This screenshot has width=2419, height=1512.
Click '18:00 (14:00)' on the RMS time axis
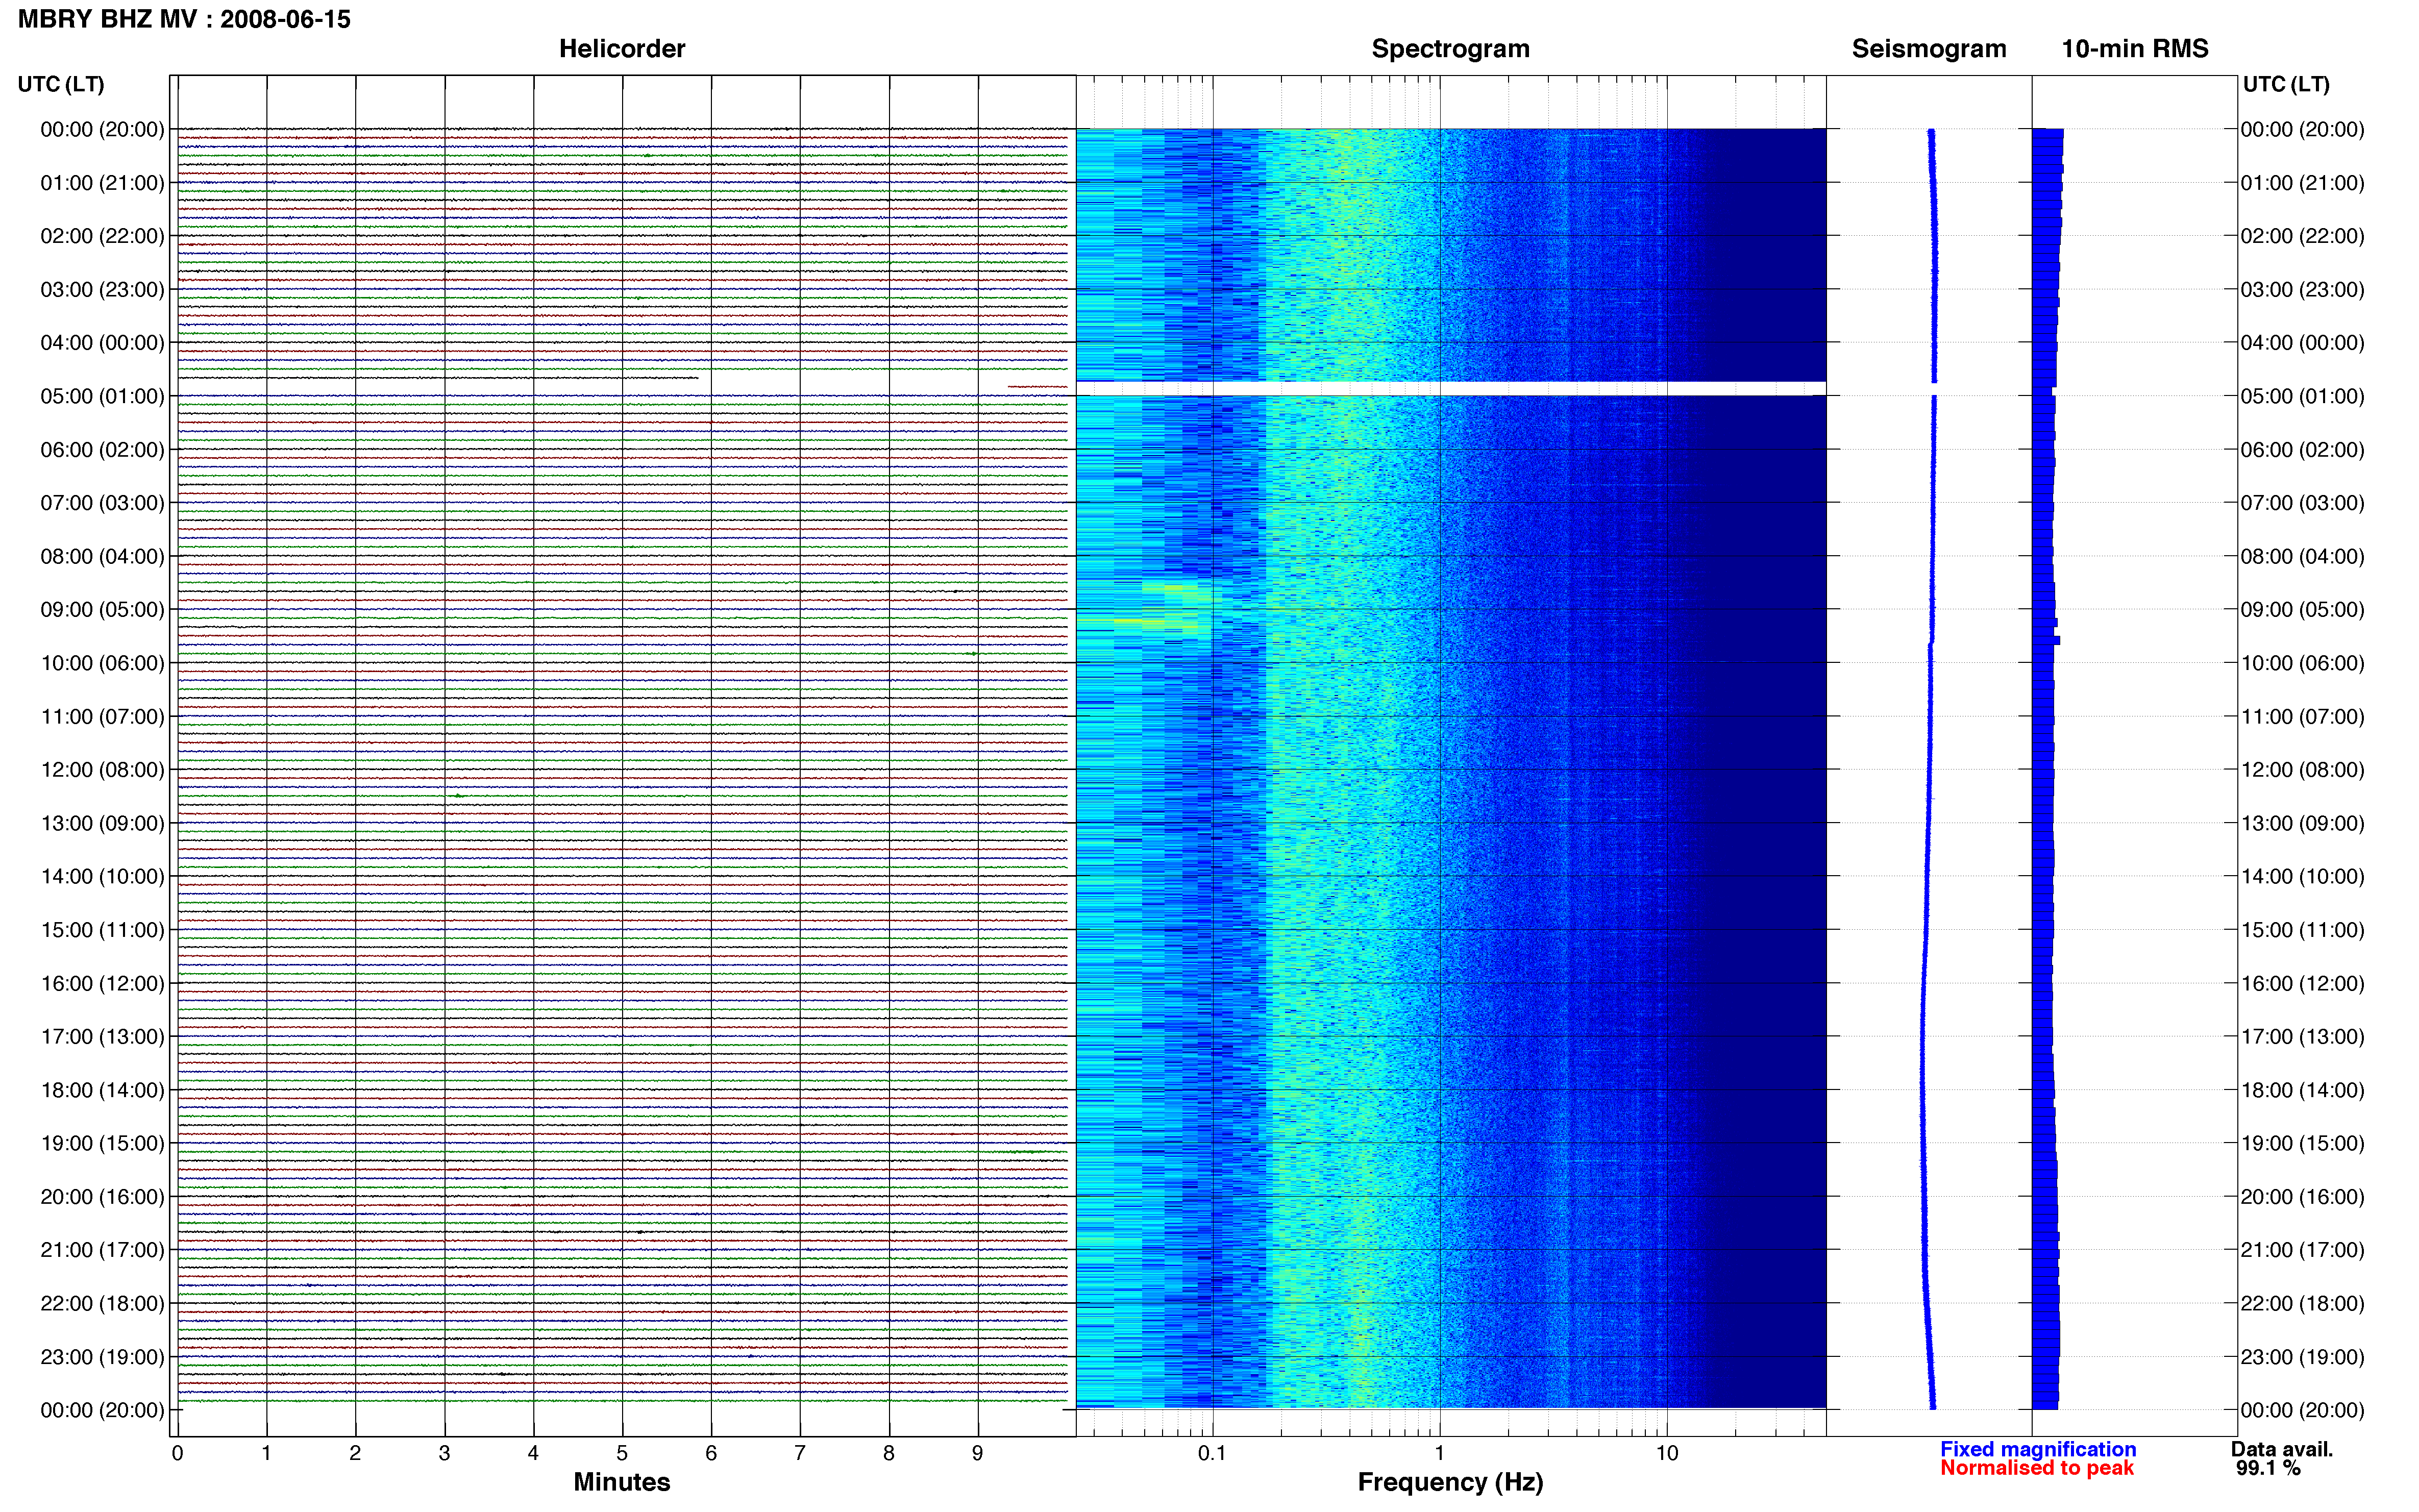click(x=2302, y=1090)
